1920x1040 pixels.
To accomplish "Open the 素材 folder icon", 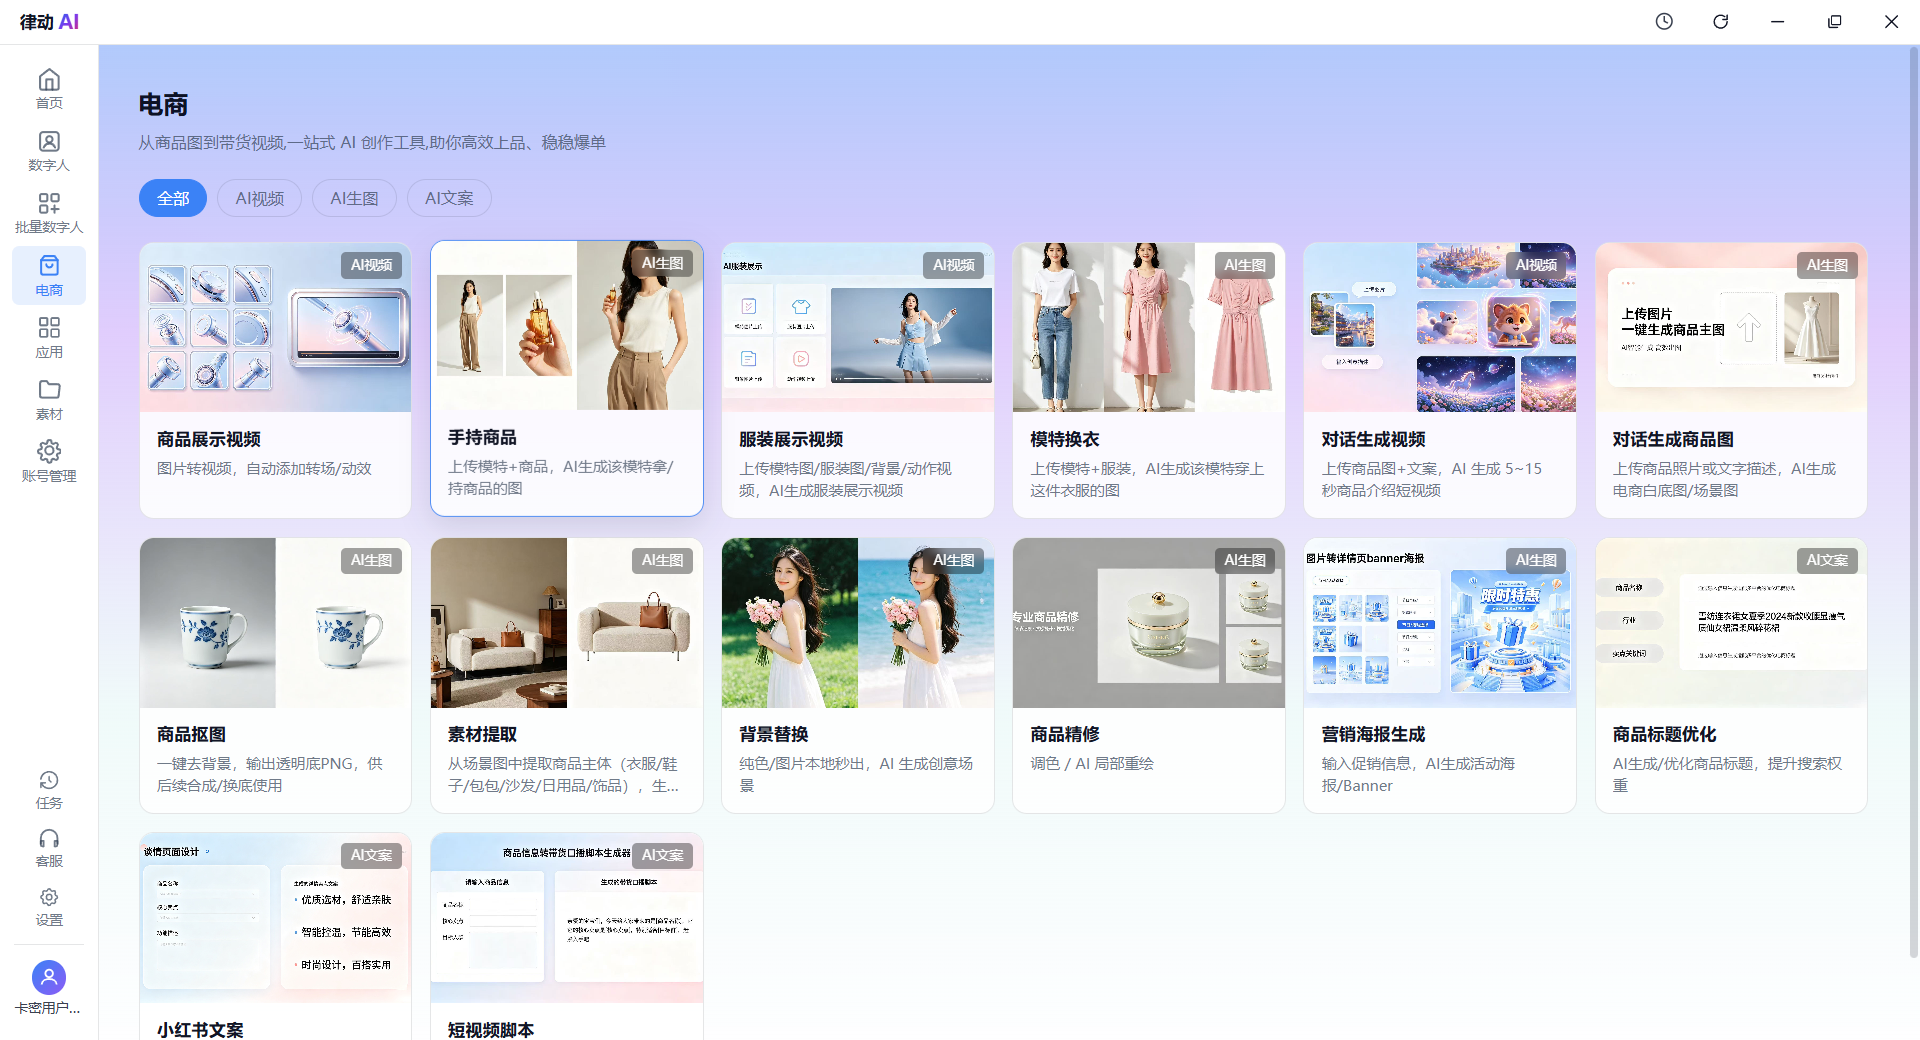I will 49,390.
